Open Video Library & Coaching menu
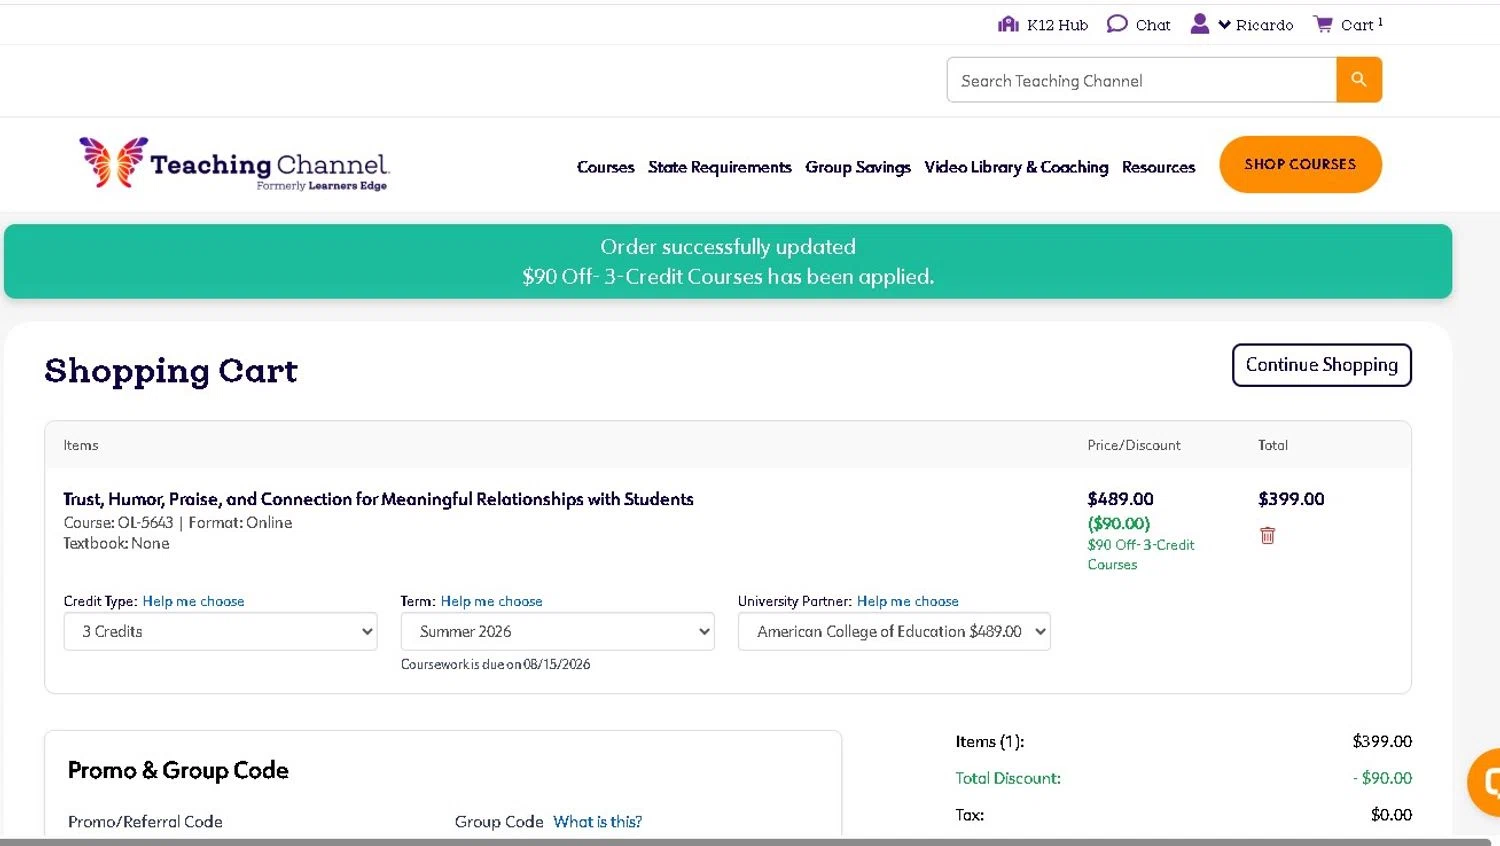Image resolution: width=1500 pixels, height=846 pixels. tap(1016, 167)
